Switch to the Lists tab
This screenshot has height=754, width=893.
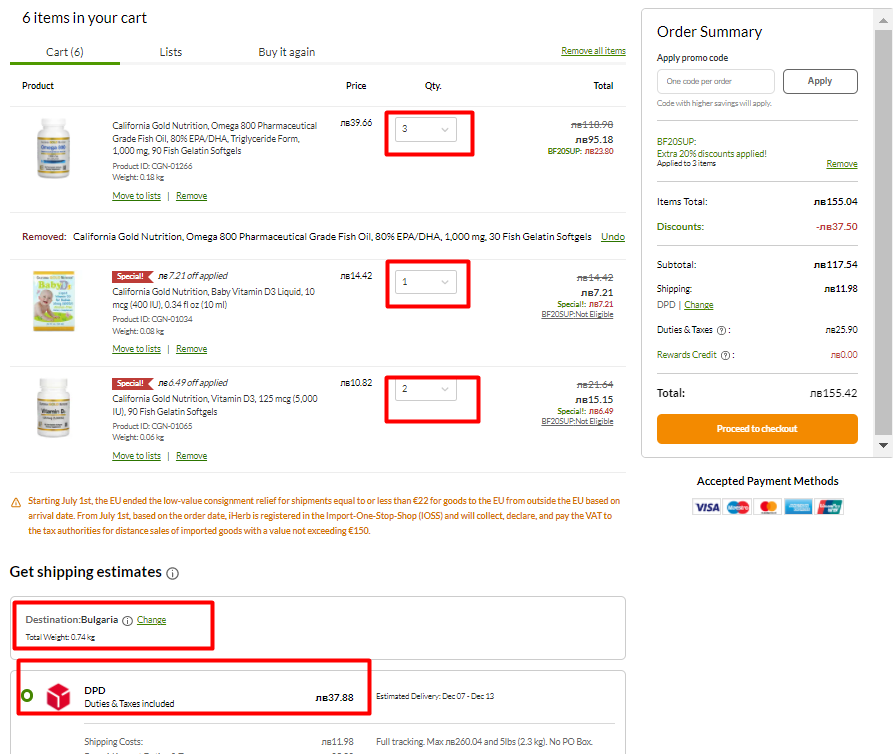pos(171,52)
